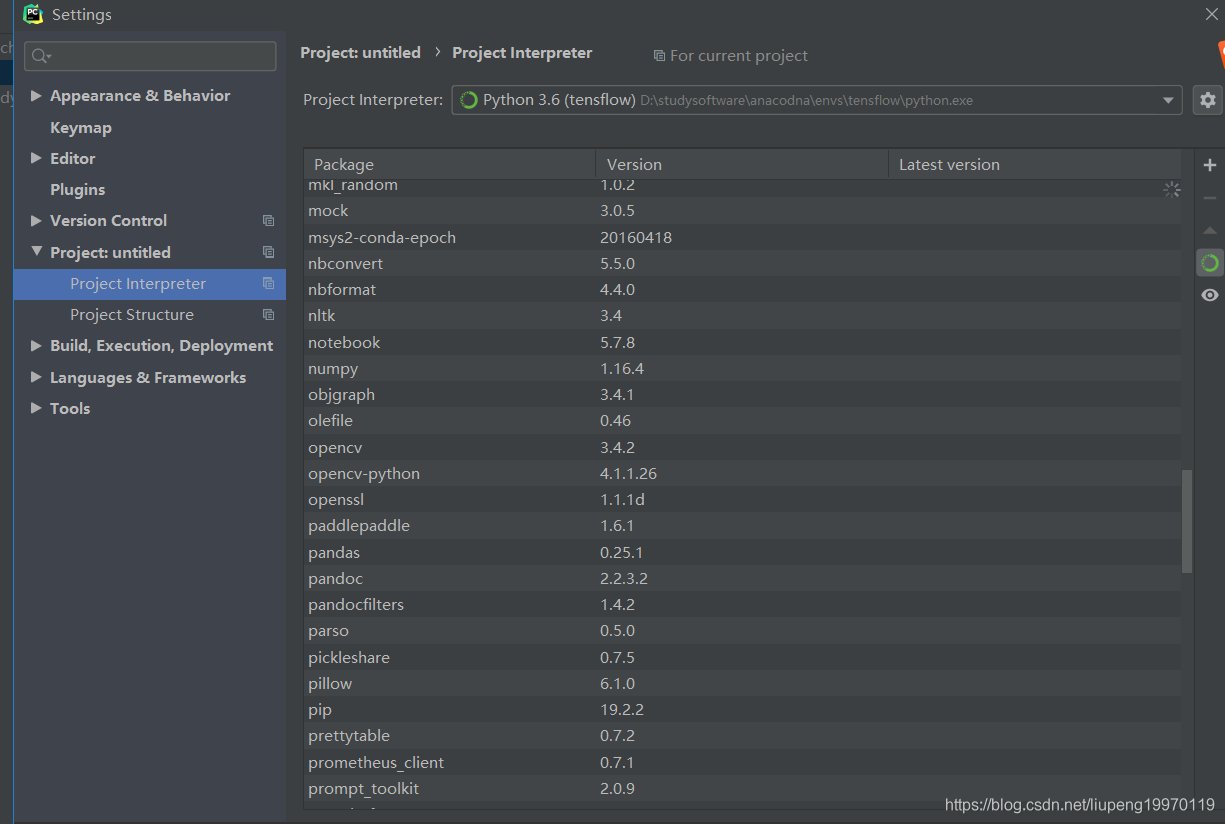
Task: Click the uninstall package minus icon
Action: click(x=1210, y=198)
